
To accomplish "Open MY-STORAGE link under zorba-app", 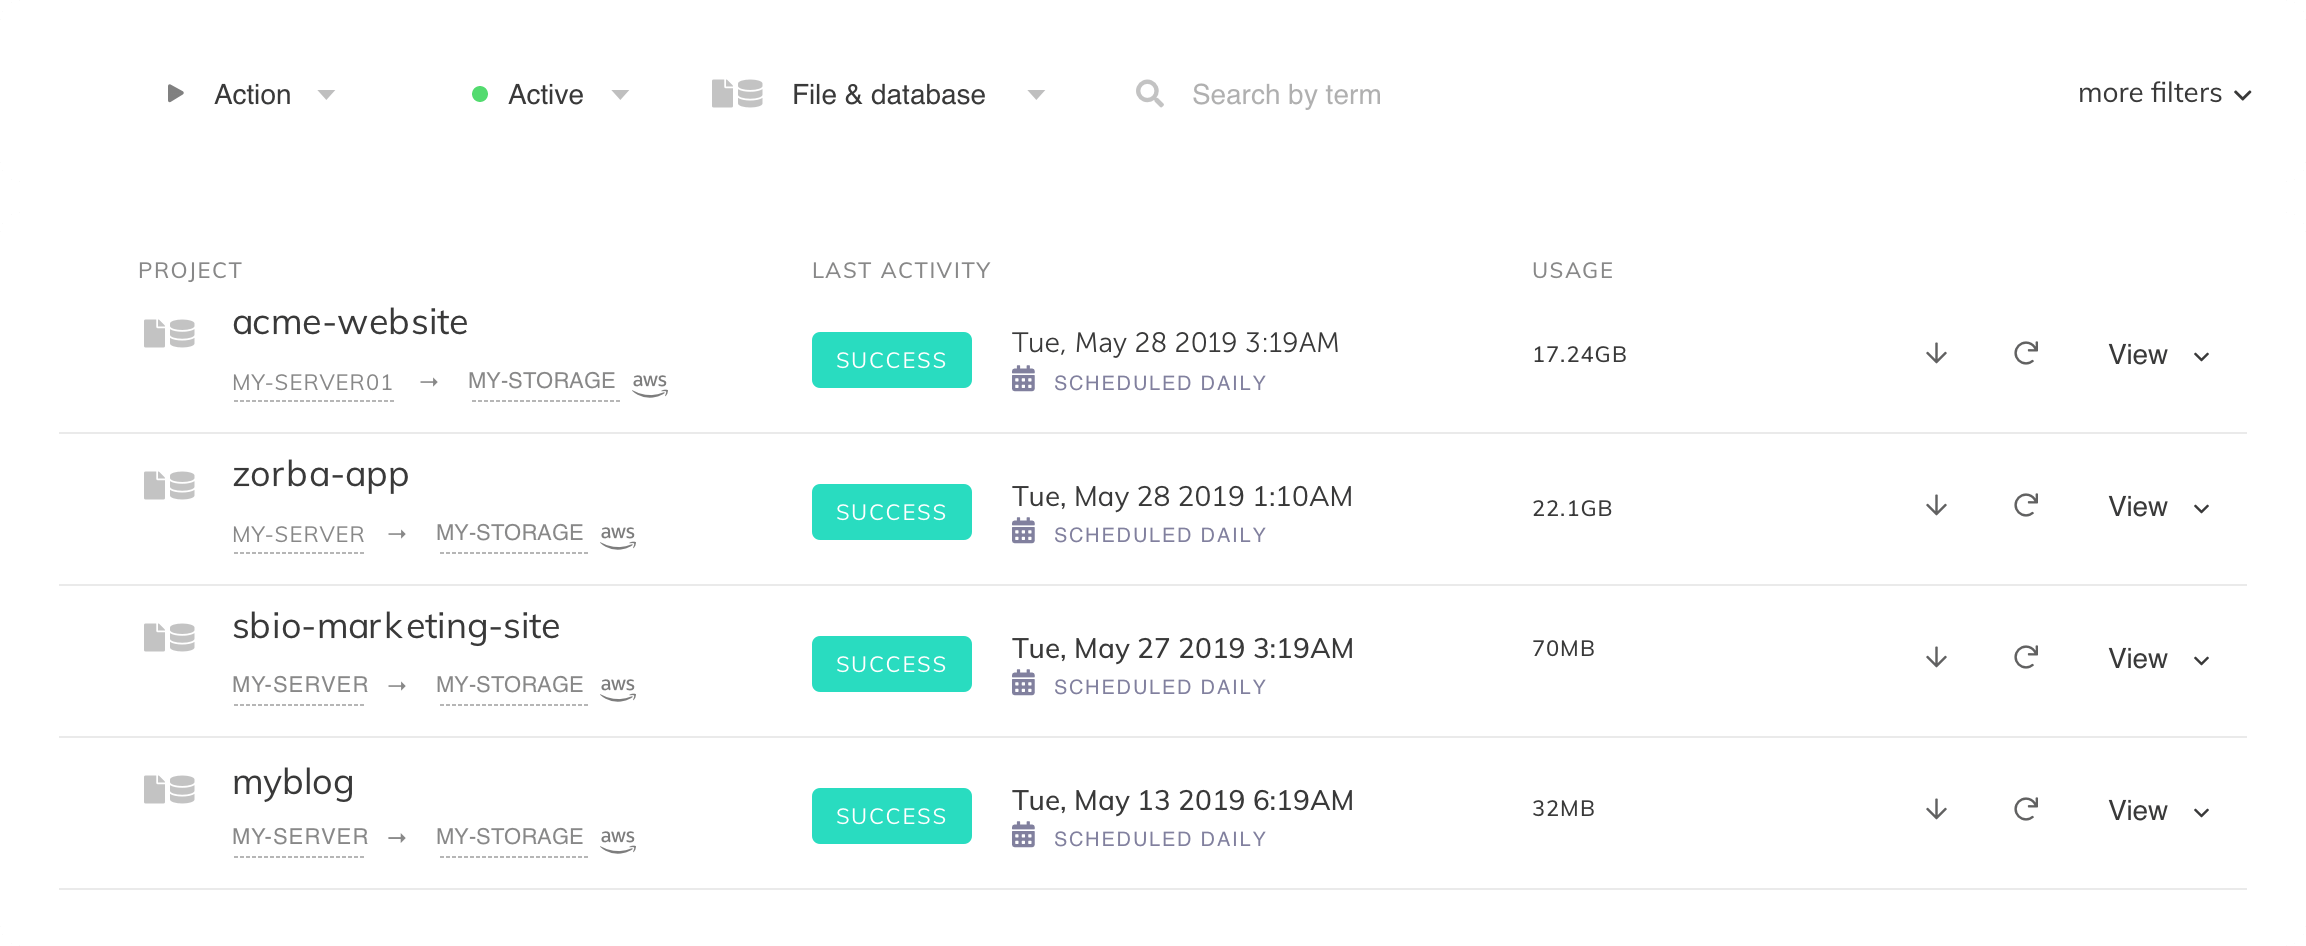I will (510, 533).
